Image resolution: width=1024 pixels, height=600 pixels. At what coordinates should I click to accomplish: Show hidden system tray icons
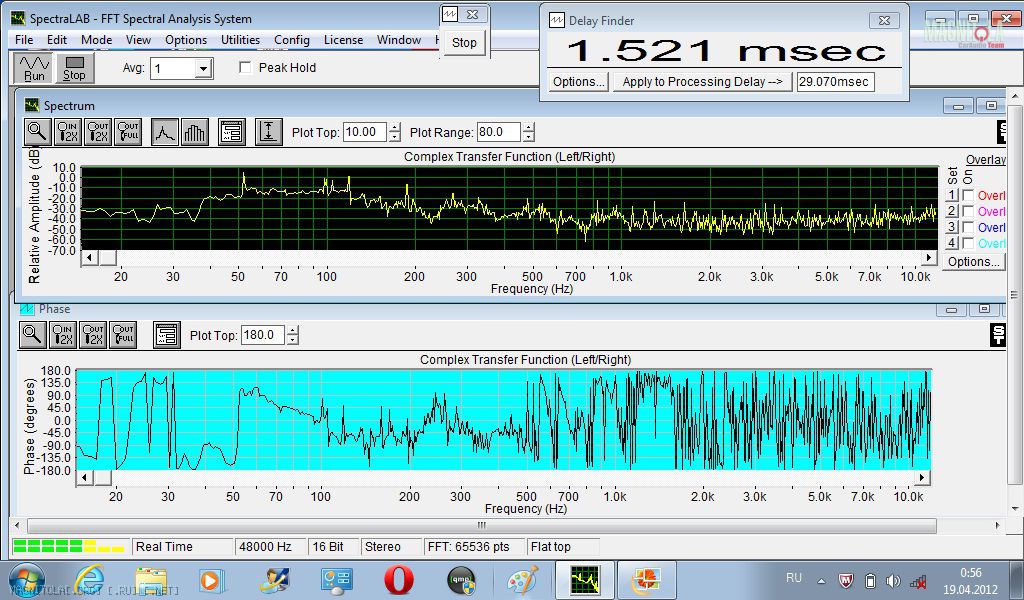822,580
